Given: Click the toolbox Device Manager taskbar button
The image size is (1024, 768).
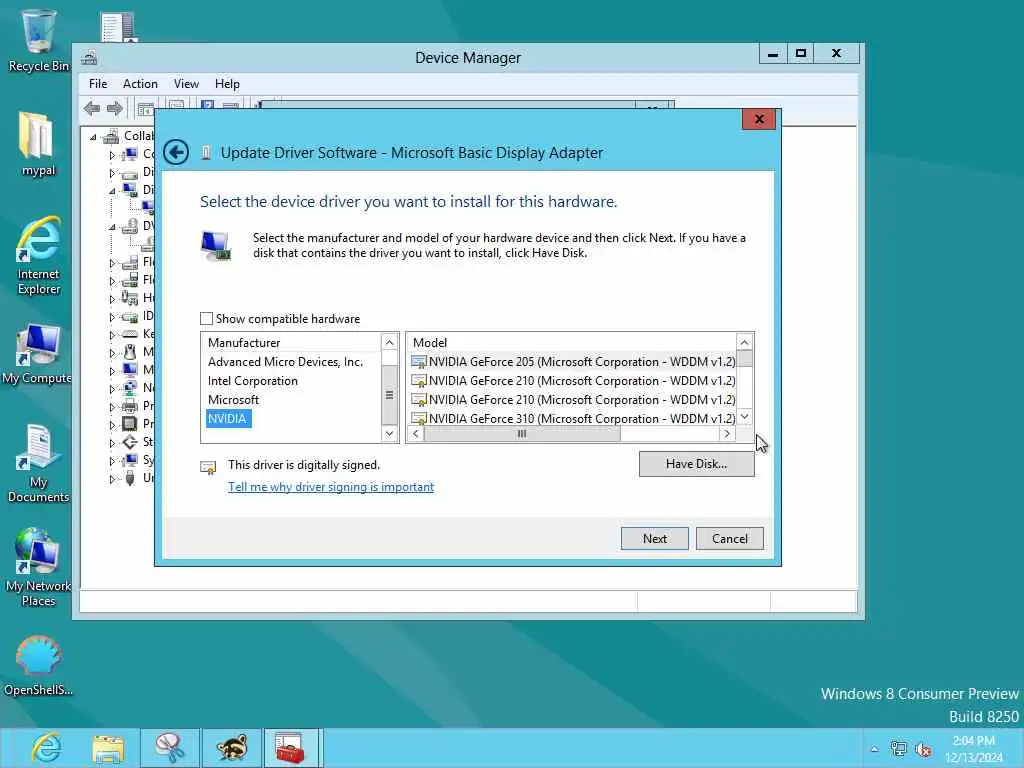Looking at the screenshot, I should point(291,748).
